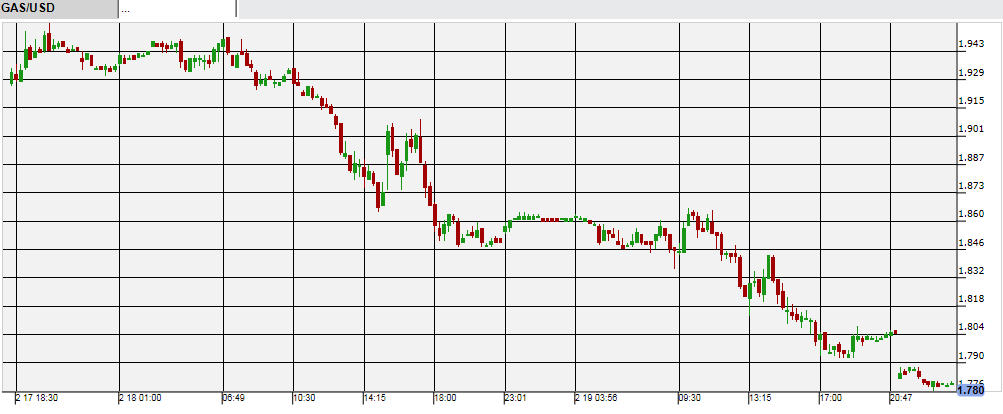
Task: Click the 20:47 time axis label
Action: tap(902, 397)
